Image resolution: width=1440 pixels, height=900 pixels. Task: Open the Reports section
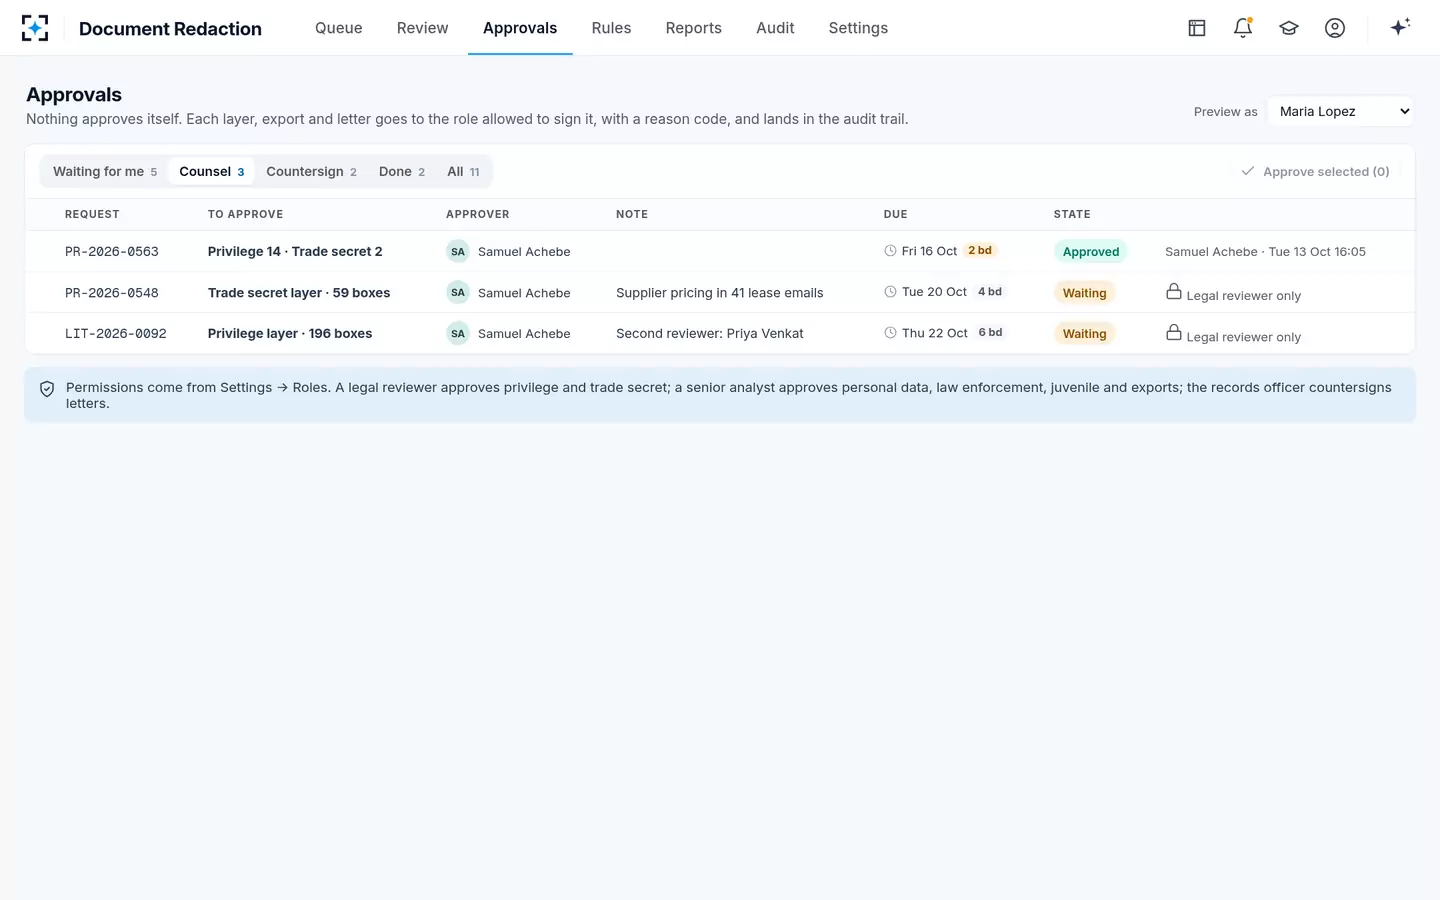694,28
